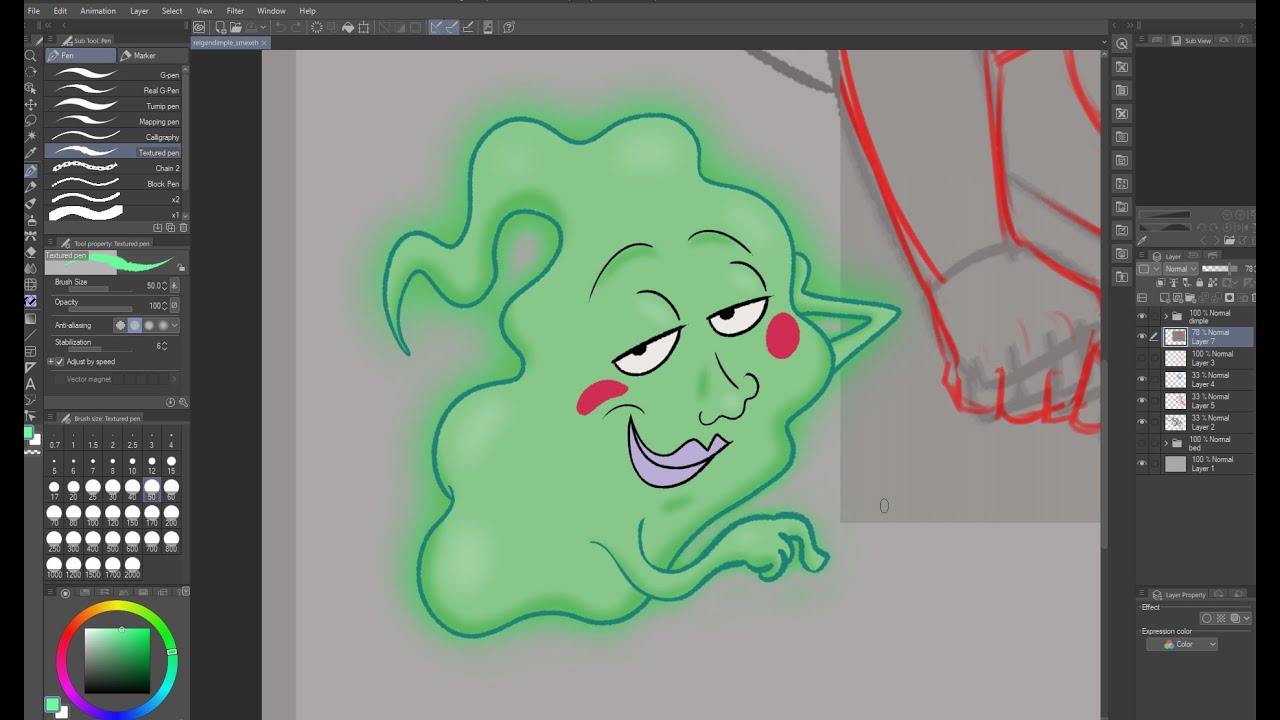Pick brush size 2000 preset
Screen dimensions: 1280x720
tap(132, 568)
